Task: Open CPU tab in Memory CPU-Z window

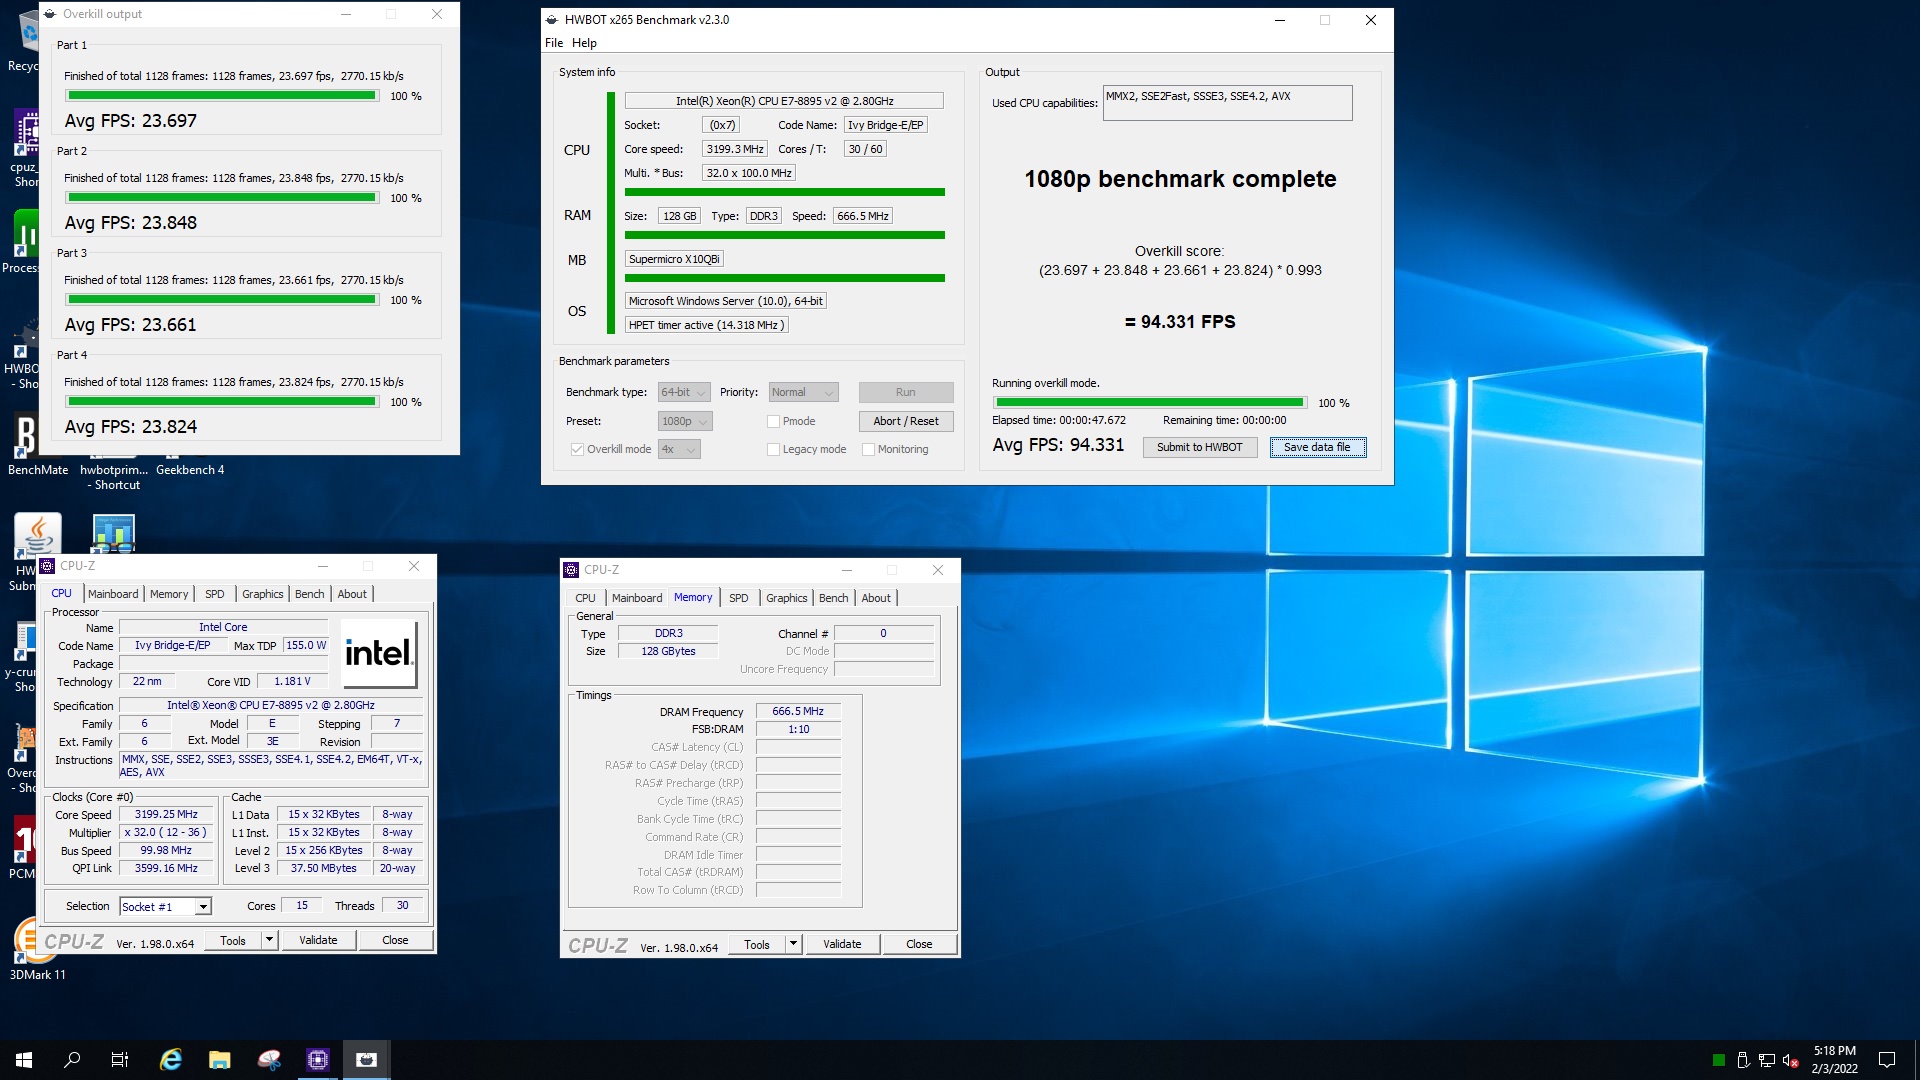Action: click(585, 598)
